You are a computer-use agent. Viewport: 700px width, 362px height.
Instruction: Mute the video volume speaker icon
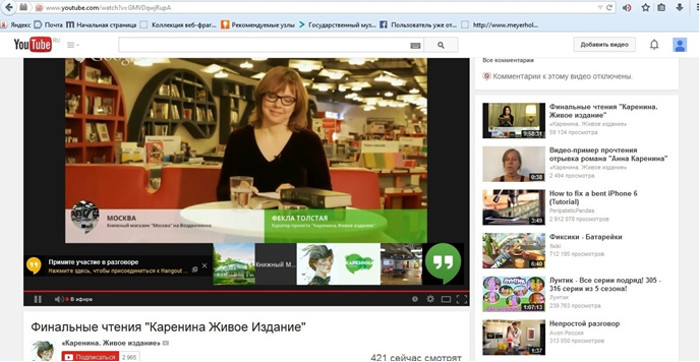click(58, 299)
